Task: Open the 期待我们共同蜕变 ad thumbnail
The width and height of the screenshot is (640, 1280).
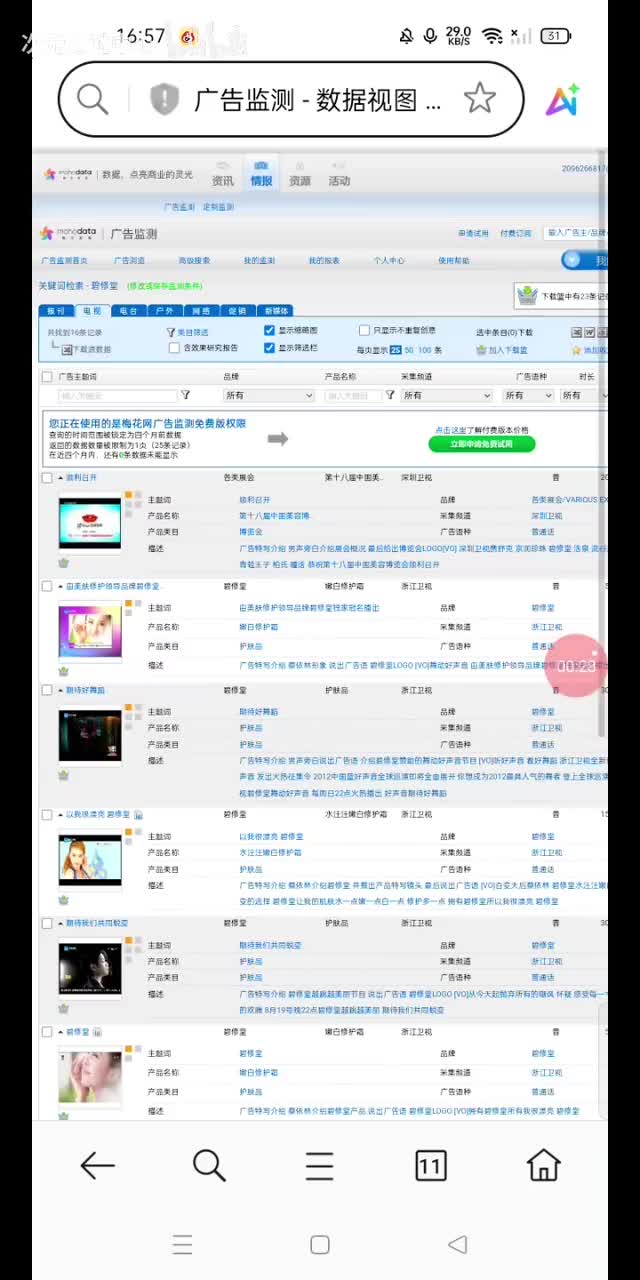Action: tap(90, 969)
